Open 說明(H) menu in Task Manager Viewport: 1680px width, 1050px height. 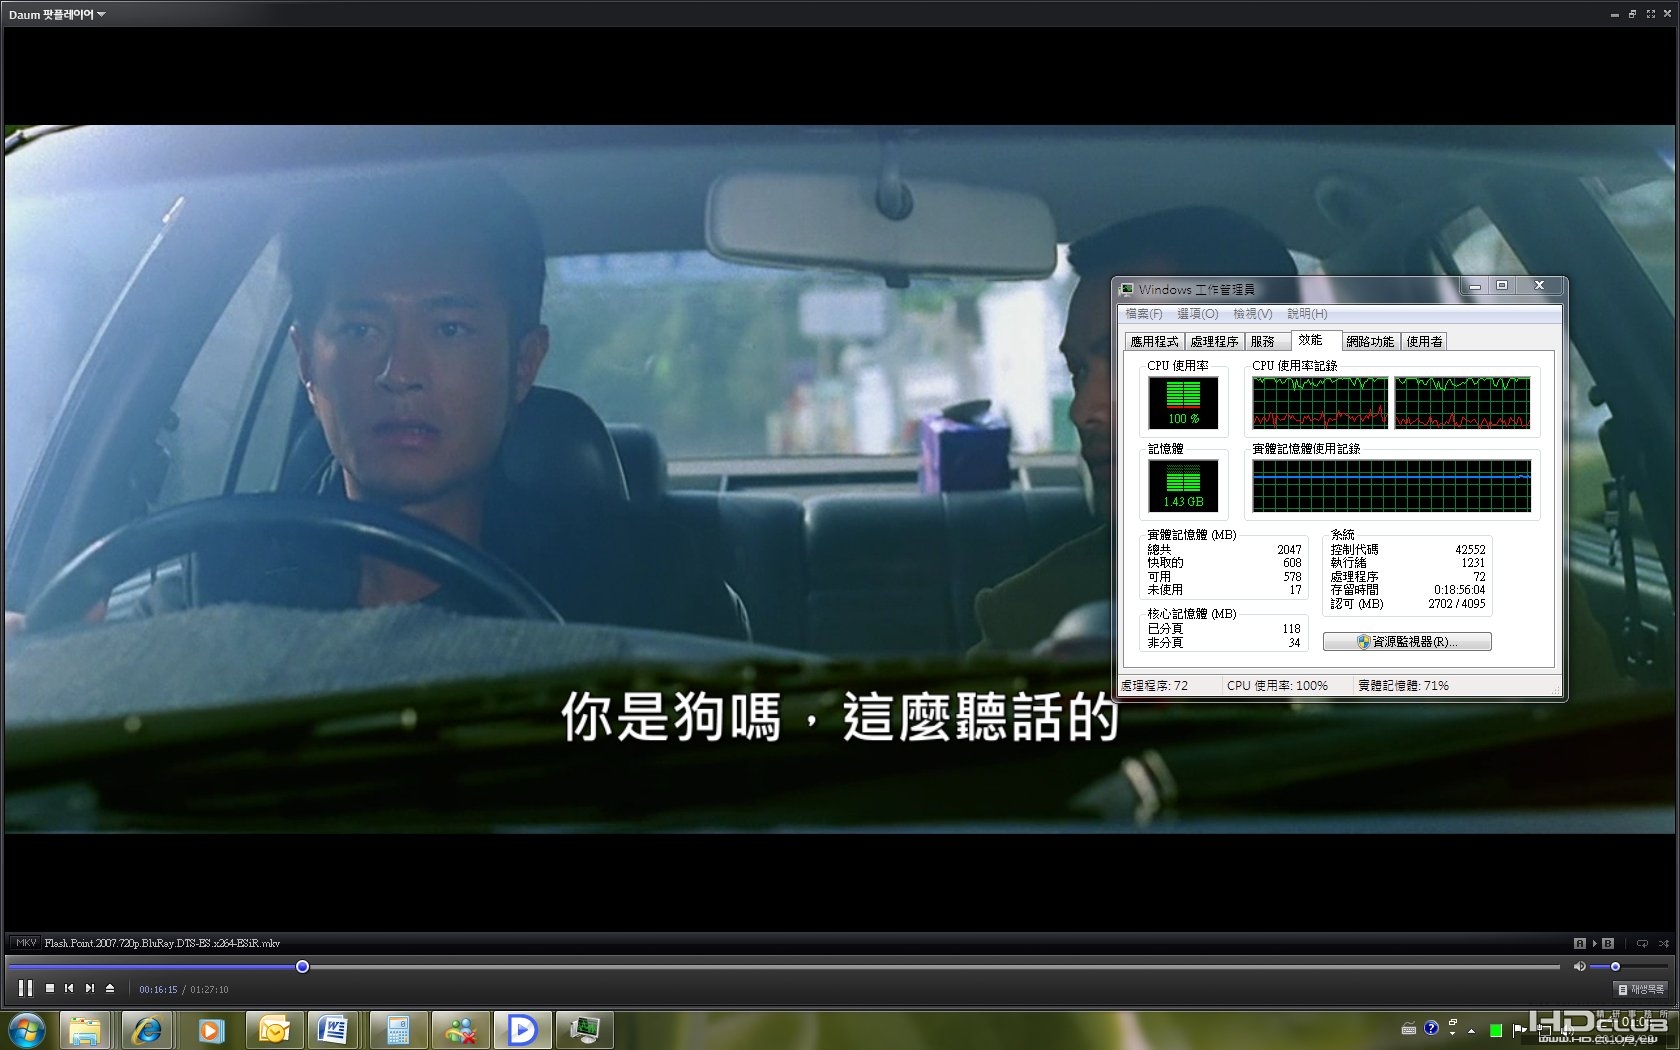click(1308, 314)
